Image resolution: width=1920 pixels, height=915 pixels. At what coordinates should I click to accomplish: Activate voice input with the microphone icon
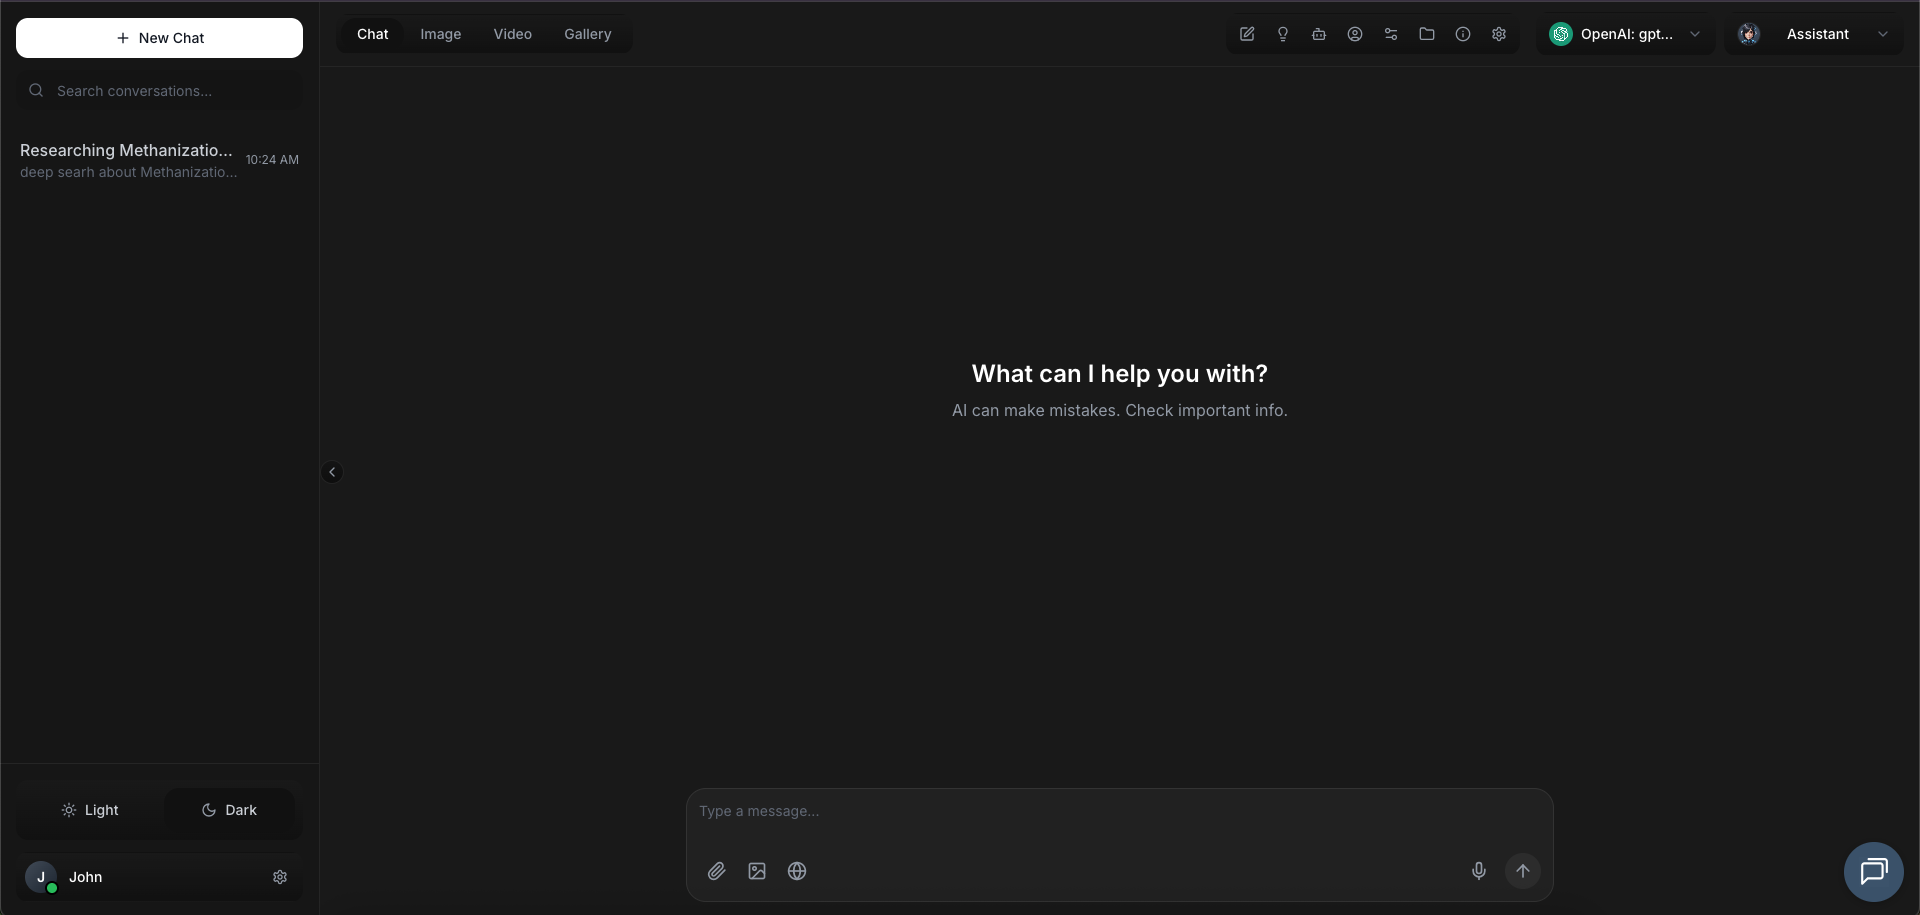coord(1479,871)
